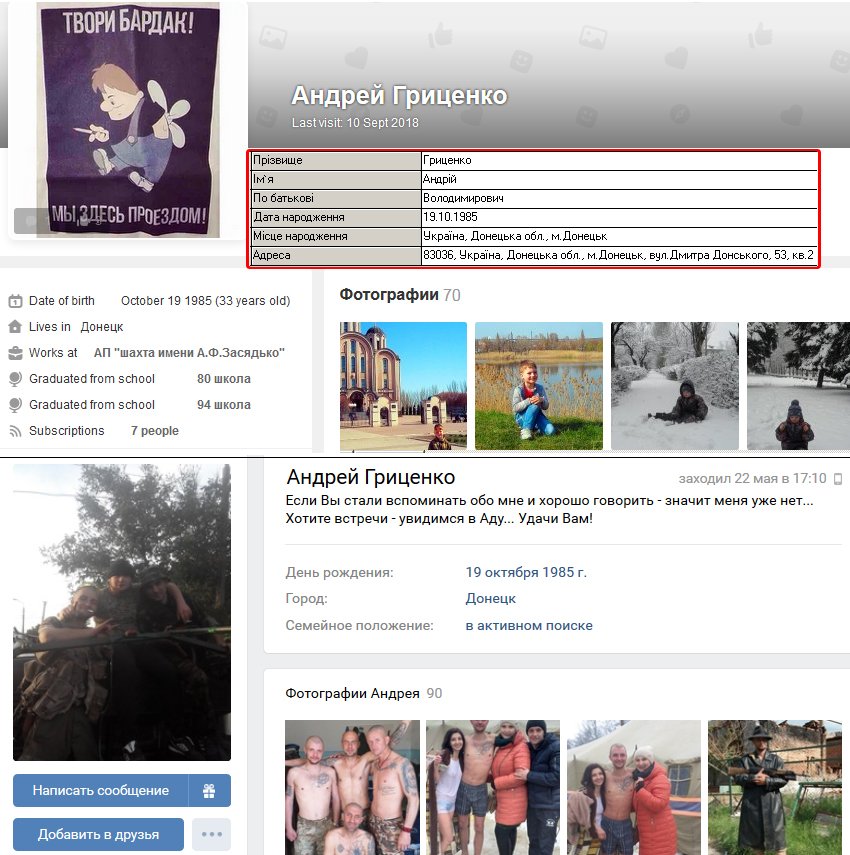Click the upper profile name Андрей Гриценко

[x=400, y=95]
